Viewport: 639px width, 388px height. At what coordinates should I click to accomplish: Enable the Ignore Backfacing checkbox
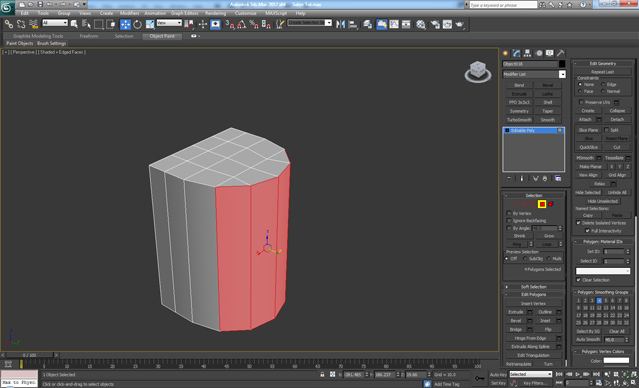click(x=509, y=220)
